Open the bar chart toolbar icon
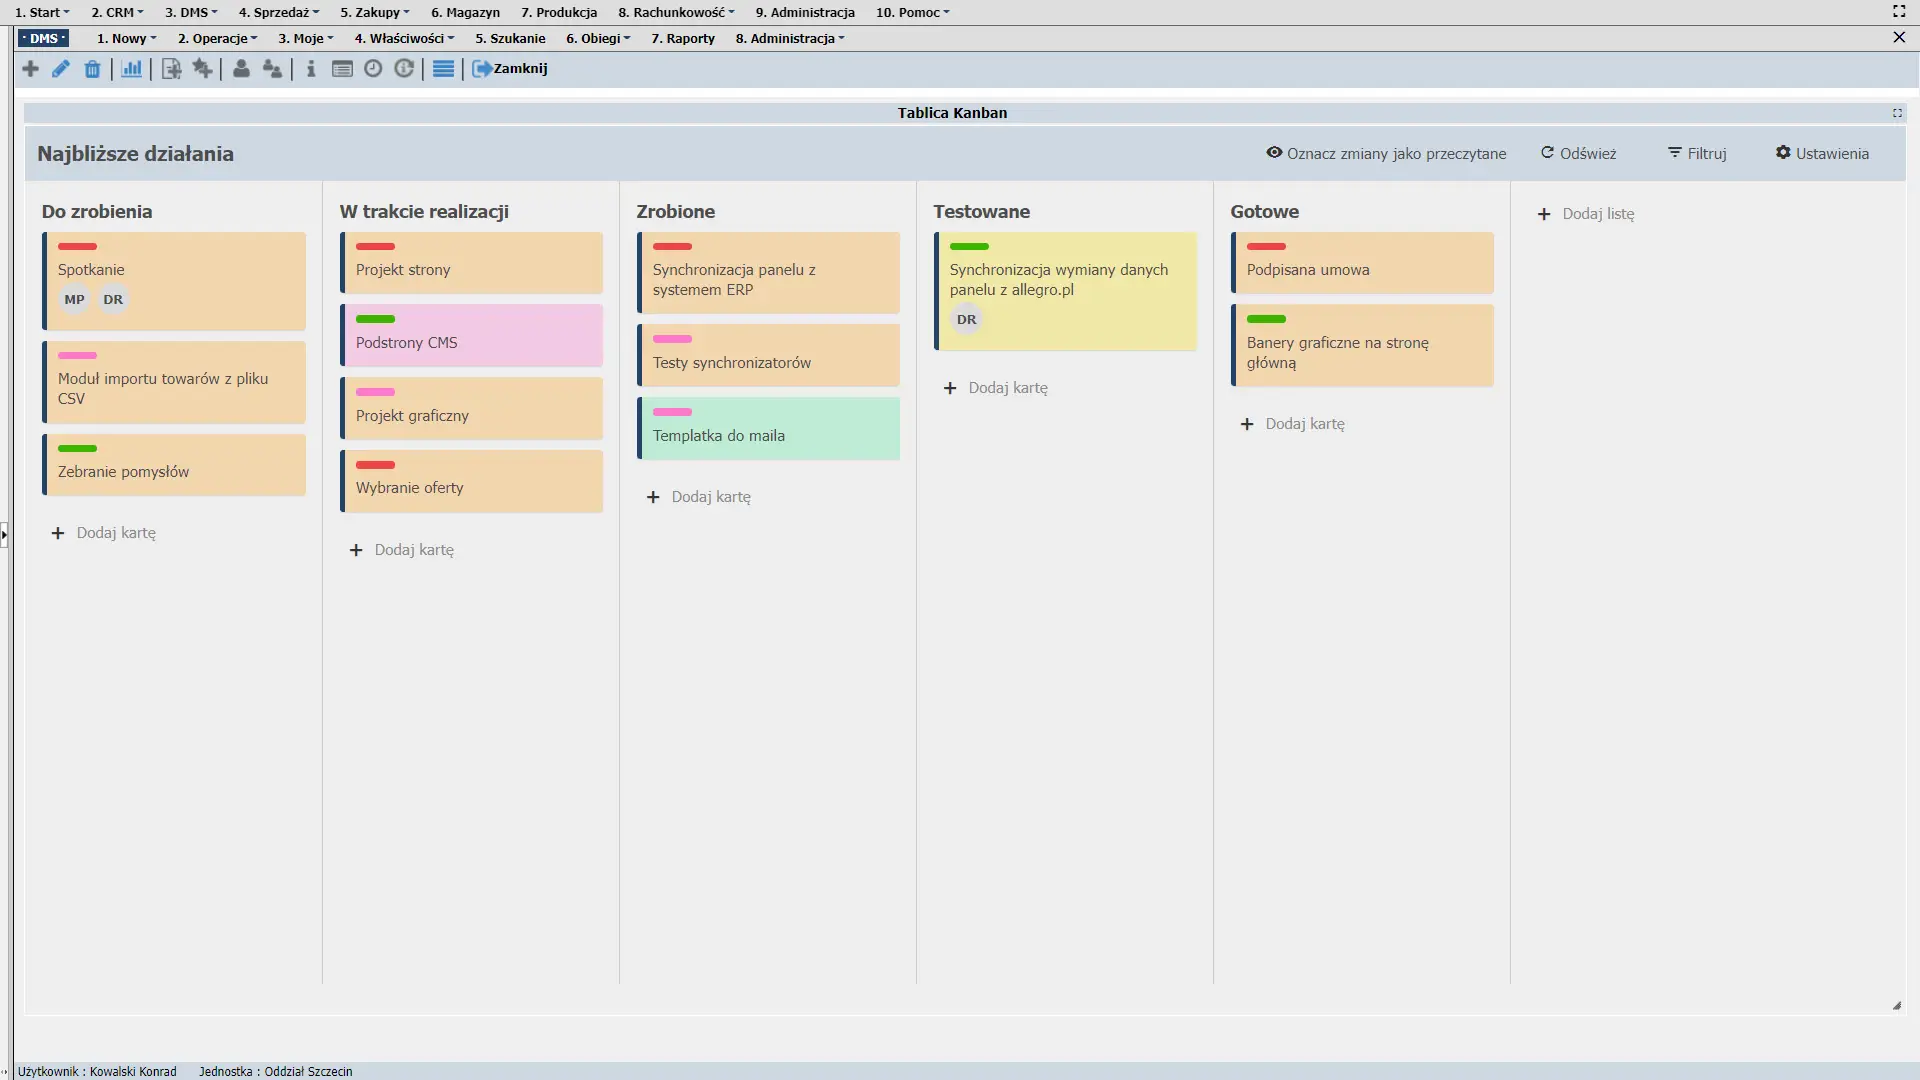 [x=131, y=69]
